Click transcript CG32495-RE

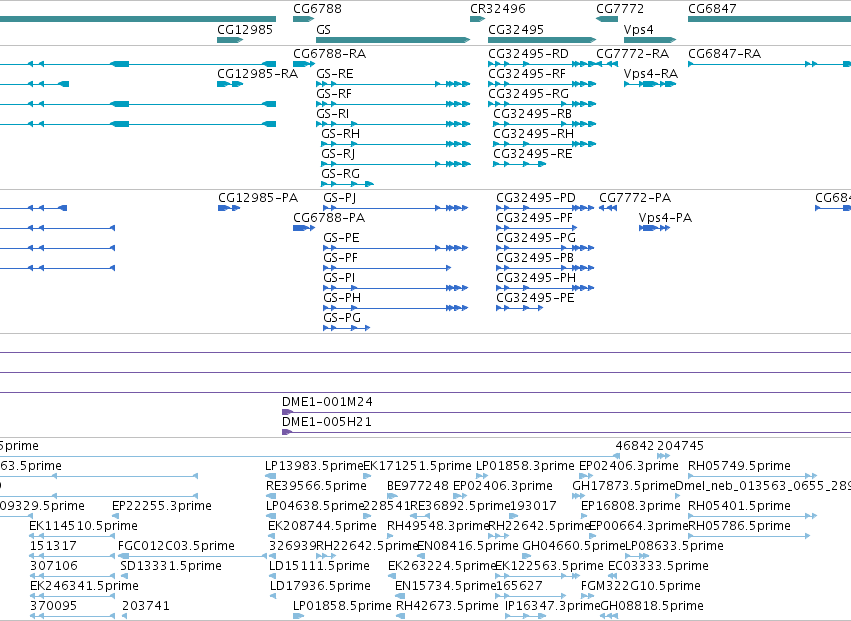pyautogui.click(x=532, y=154)
